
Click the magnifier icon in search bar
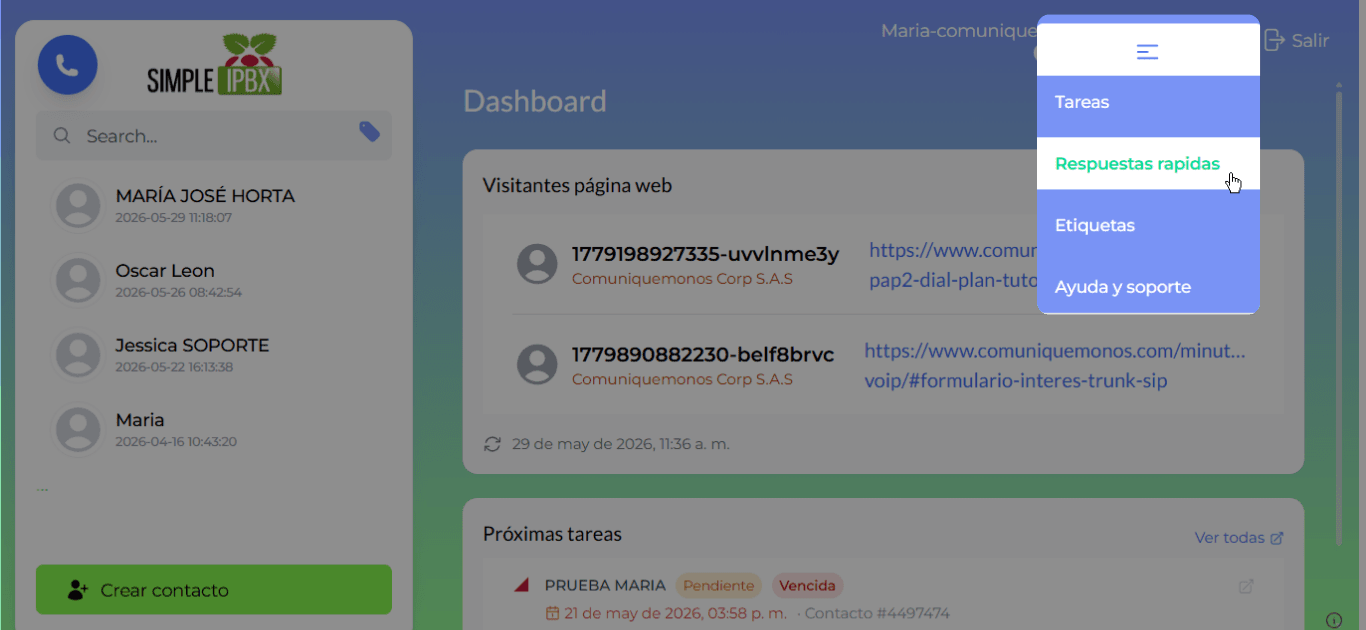pos(62,136)
